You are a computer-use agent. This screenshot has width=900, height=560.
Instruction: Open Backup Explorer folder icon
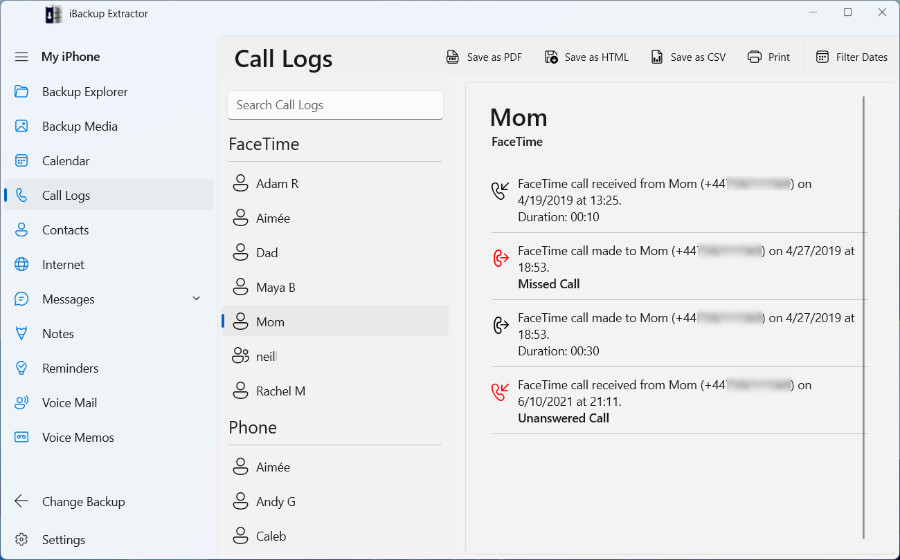tap(21, 92)
